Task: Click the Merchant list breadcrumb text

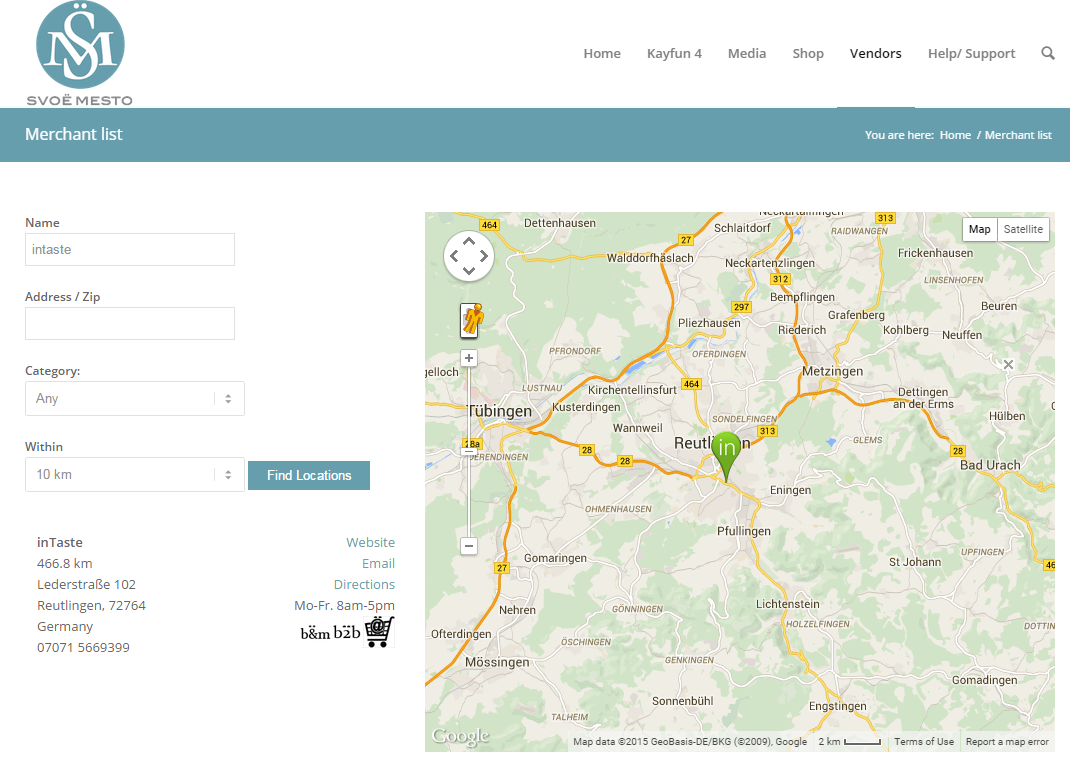Action: [x=1018, y=135]
